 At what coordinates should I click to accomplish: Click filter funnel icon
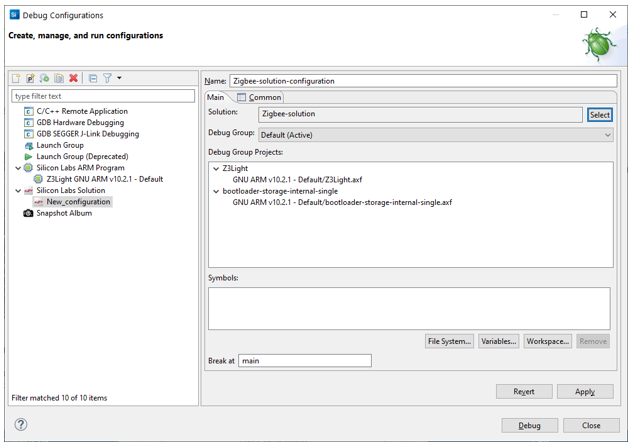click(107, 78)
